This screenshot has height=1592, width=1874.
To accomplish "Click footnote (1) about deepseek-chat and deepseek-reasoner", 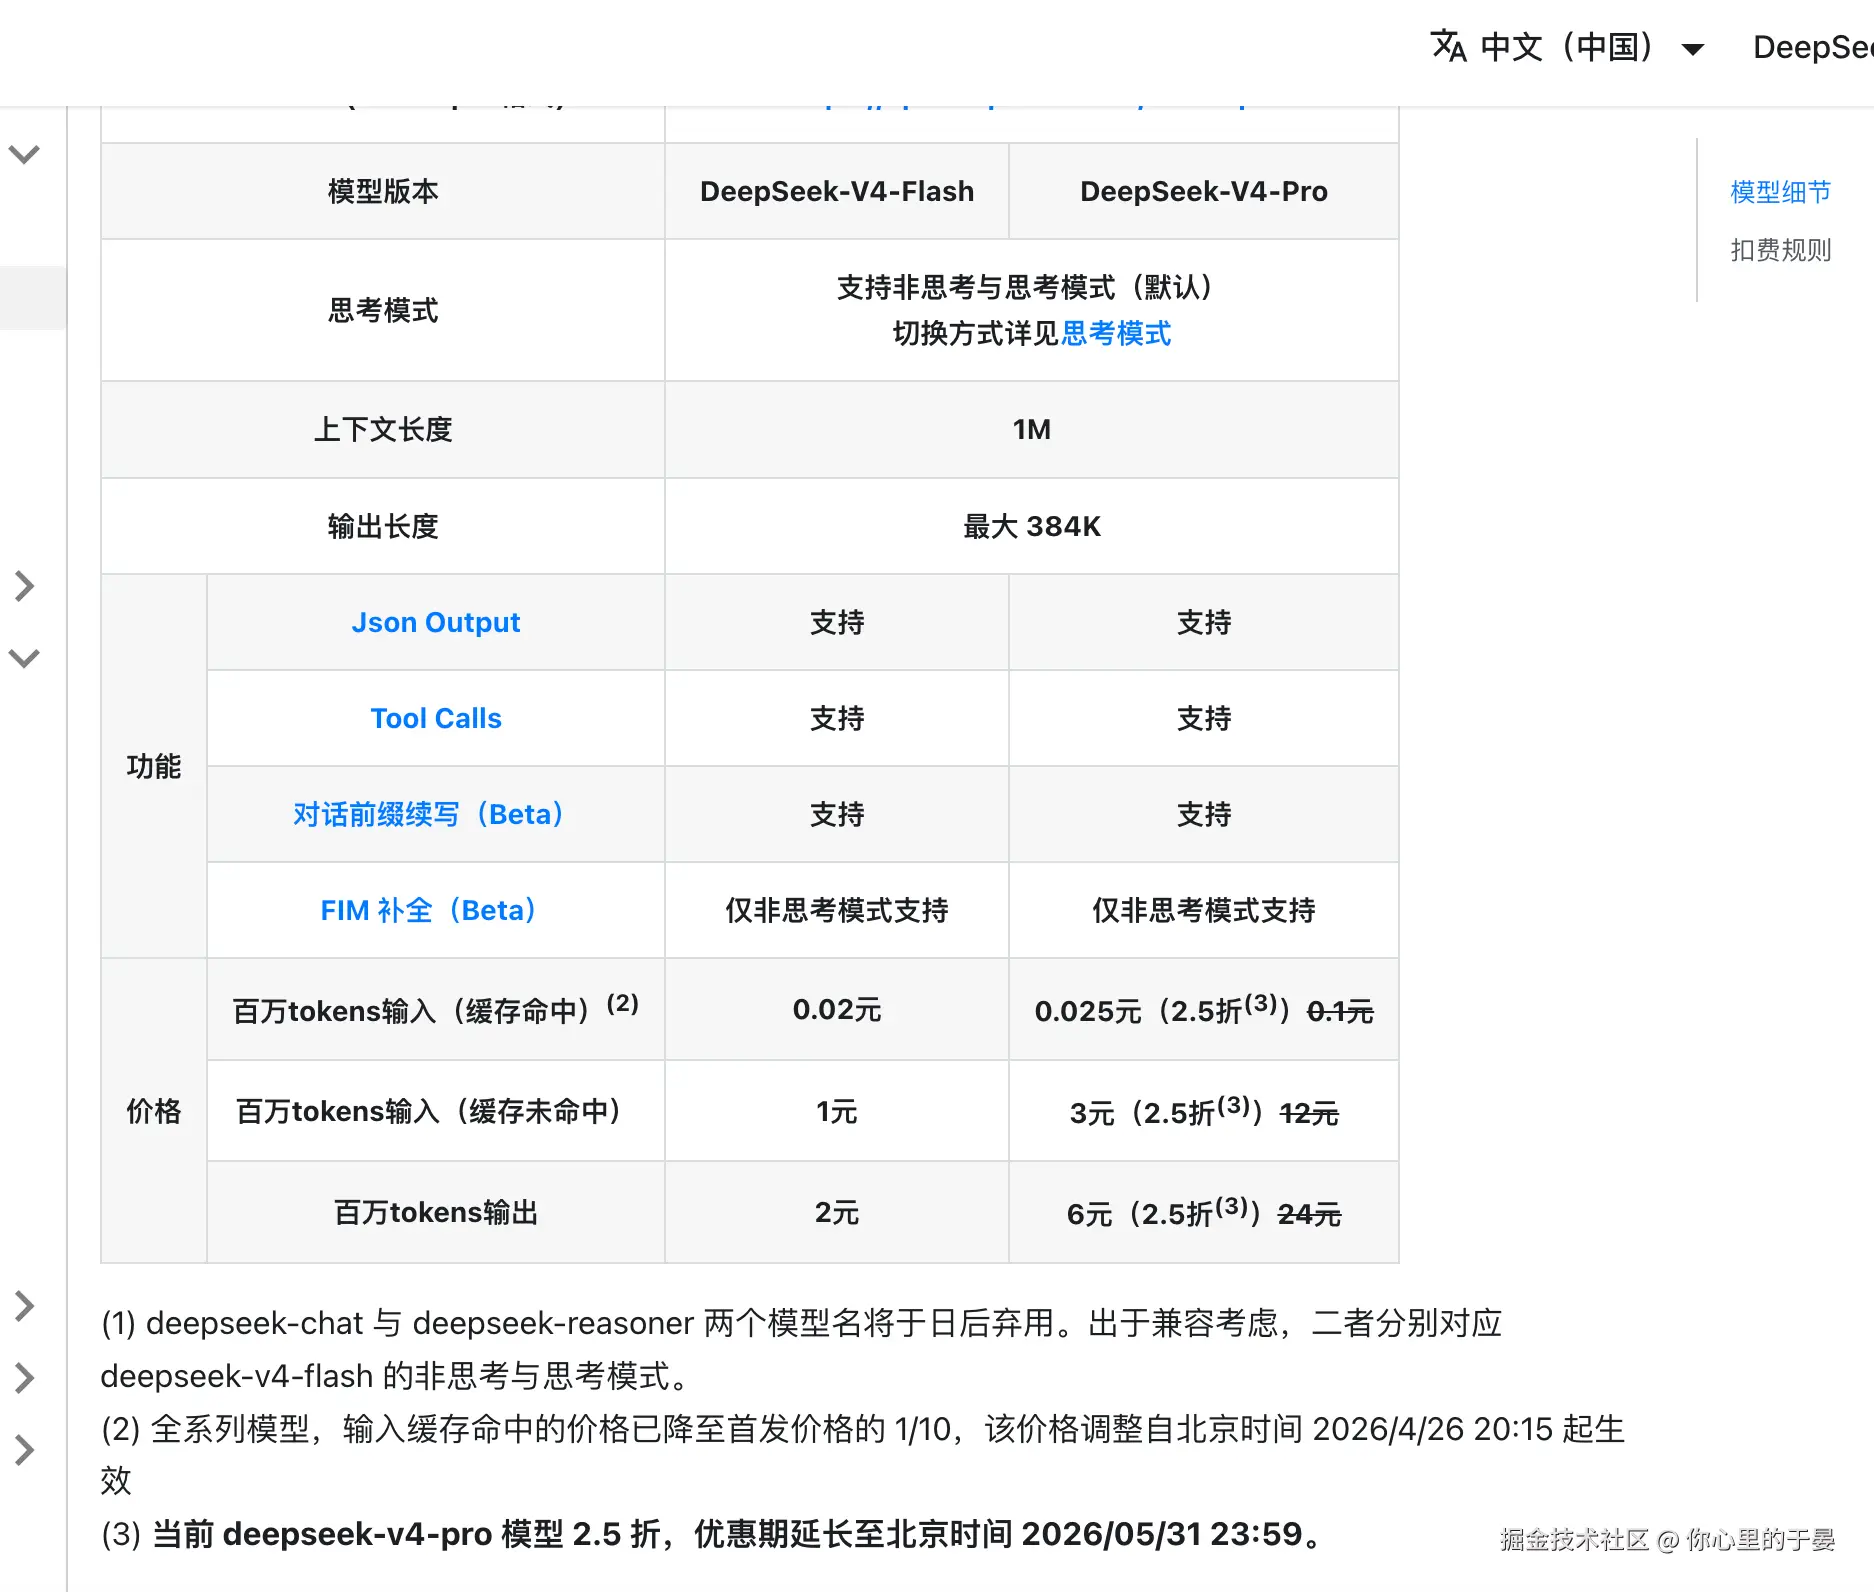I will (x=801, y=1349).
